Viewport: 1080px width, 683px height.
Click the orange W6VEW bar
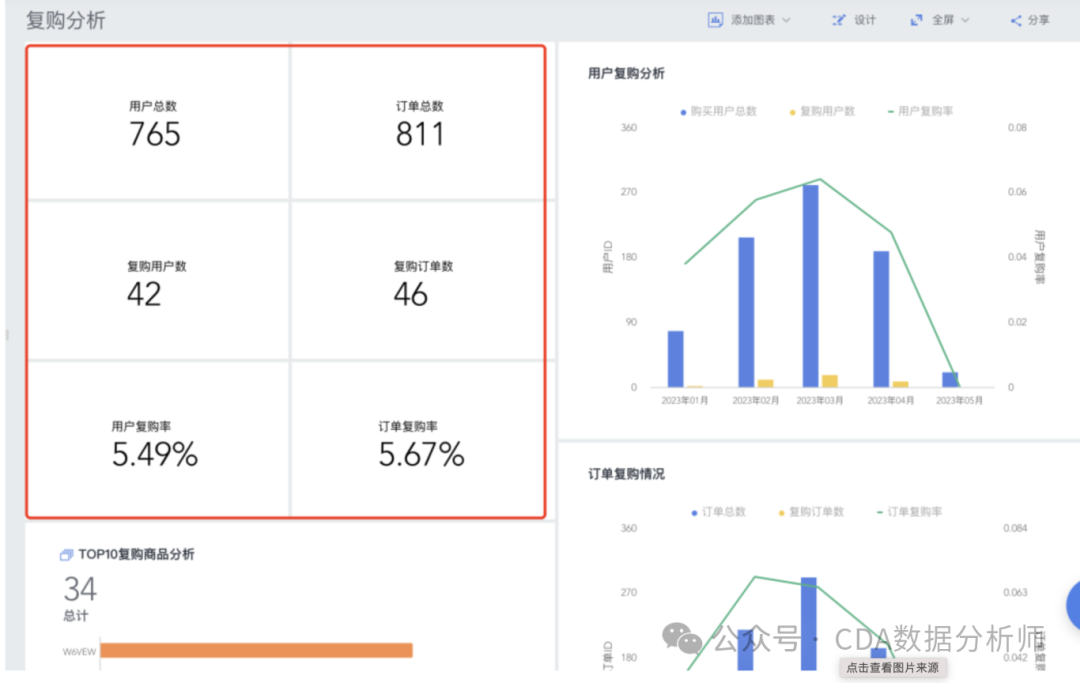(x=256, y=650)
